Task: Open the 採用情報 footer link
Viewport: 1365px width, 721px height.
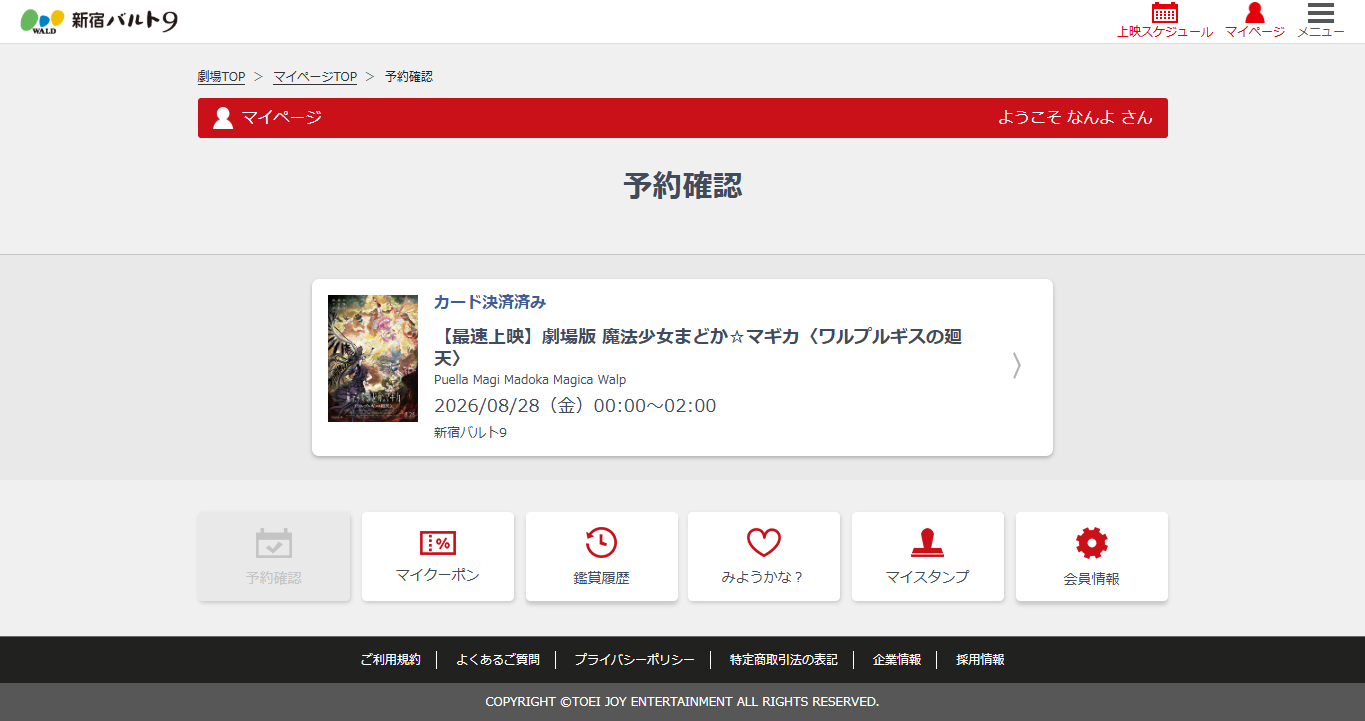Action: pos(980,660)
